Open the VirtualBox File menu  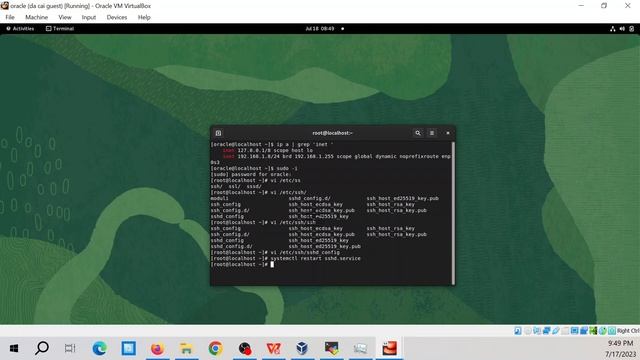10,17
